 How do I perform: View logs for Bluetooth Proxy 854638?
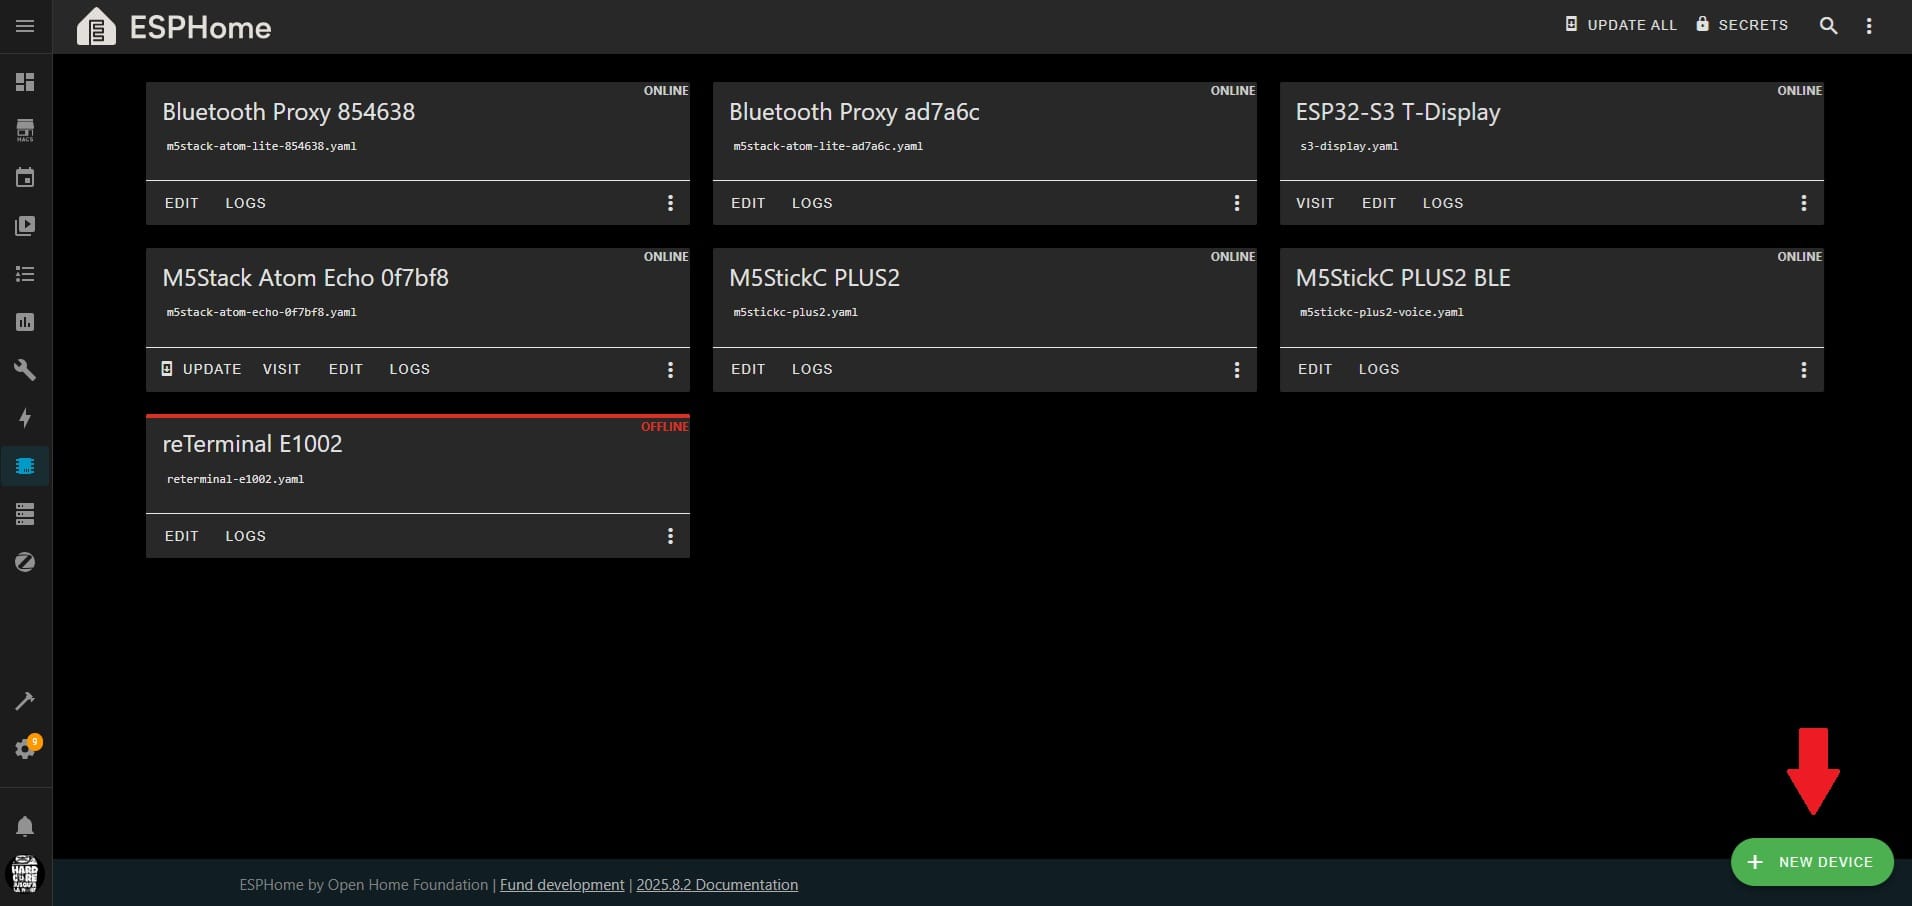pyautogui.click(x=246, y=203)
